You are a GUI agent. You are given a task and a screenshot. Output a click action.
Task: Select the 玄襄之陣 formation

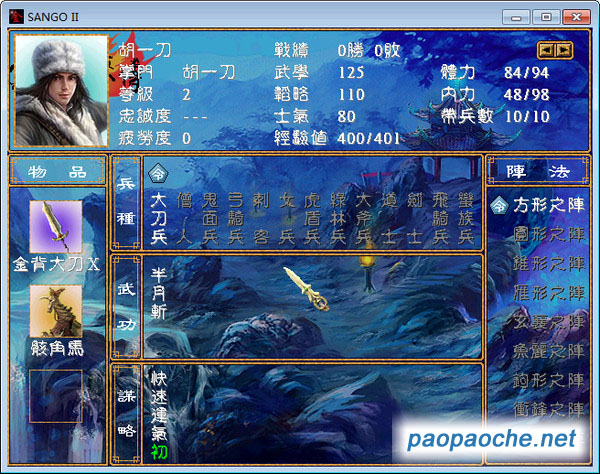point(549,322)
